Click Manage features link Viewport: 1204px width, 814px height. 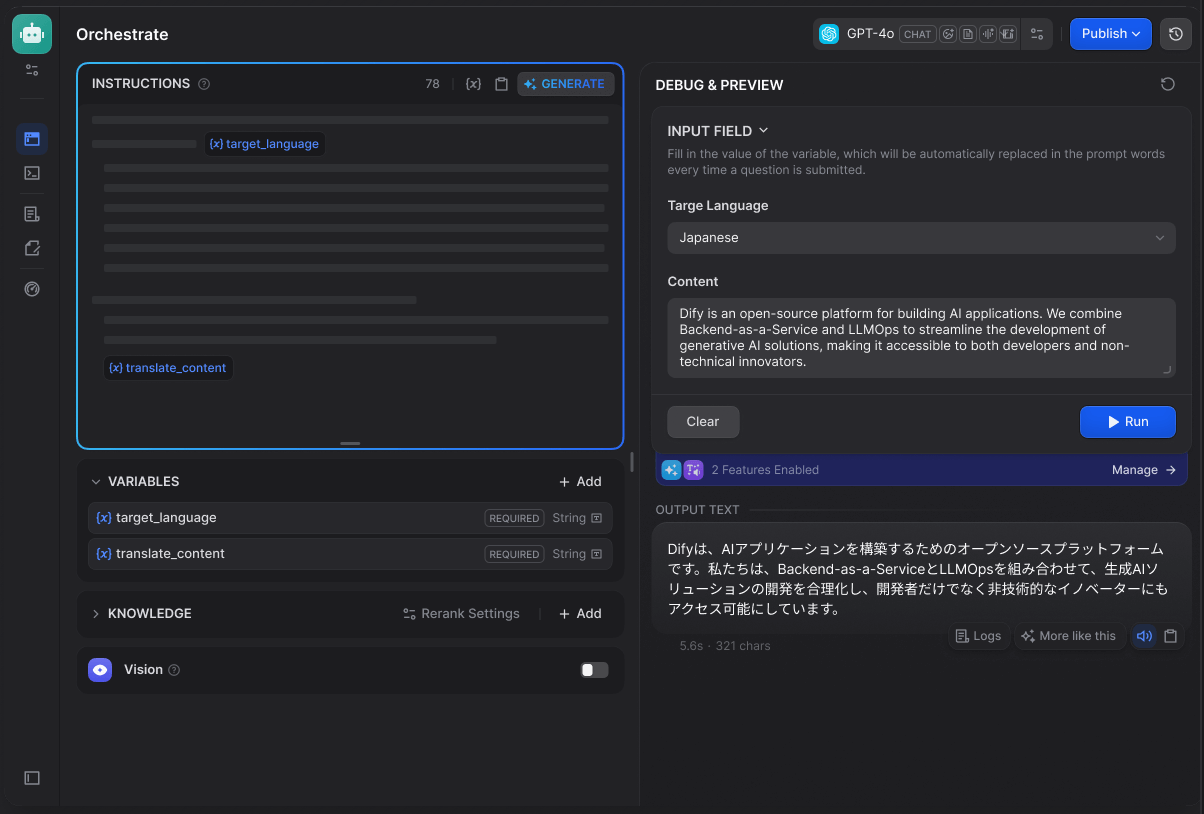pos(1144,470)
